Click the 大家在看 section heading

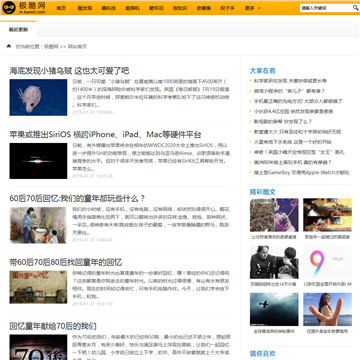[263, 71]
